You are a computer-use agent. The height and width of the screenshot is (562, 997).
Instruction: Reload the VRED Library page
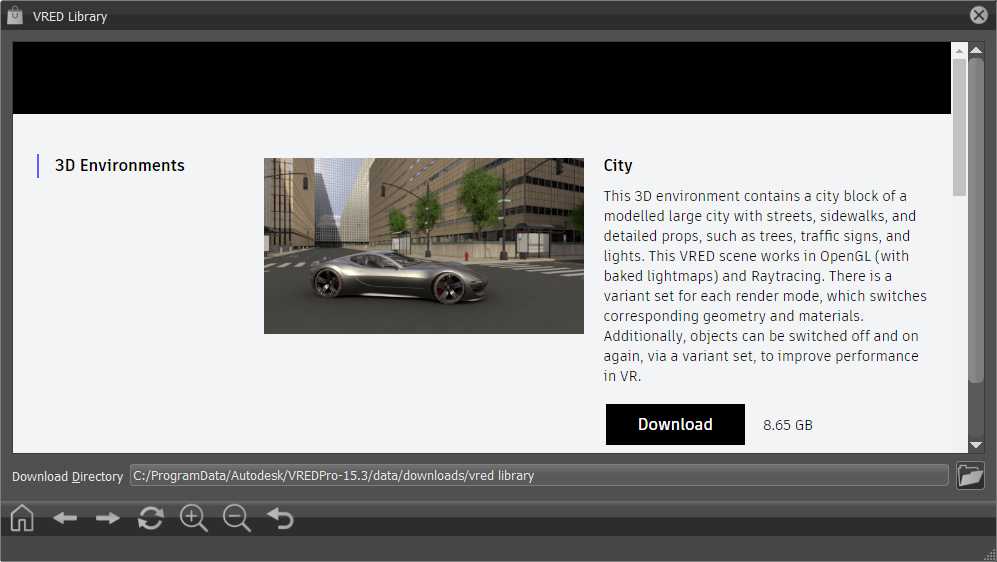tap(151, 518)
